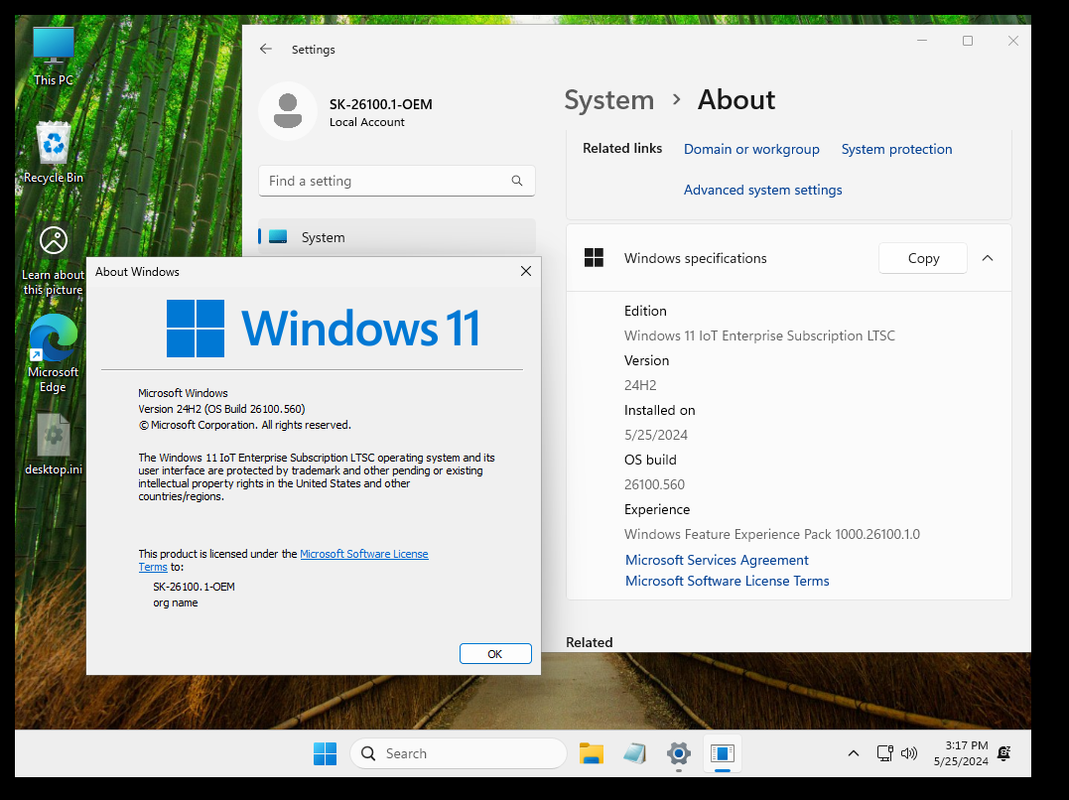Open the Recycle Bin desktop icon
The height and width of the screenshot is (800, 1069).
53,153
